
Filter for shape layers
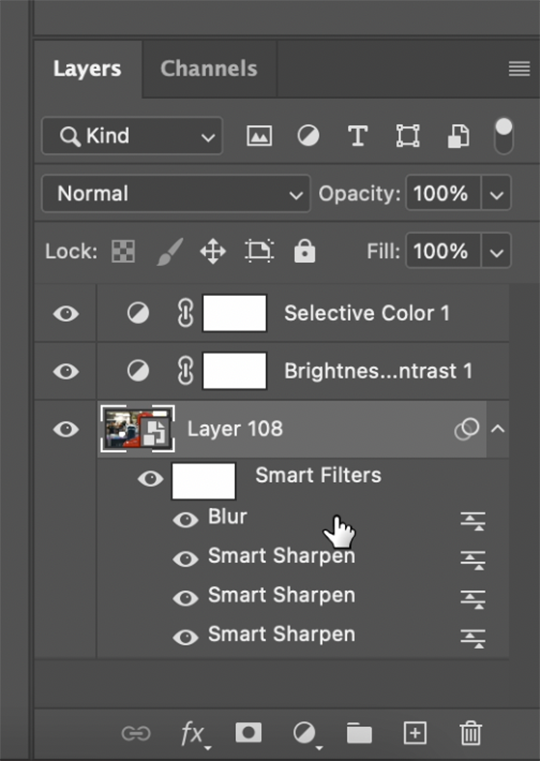[x=408, y=136]
